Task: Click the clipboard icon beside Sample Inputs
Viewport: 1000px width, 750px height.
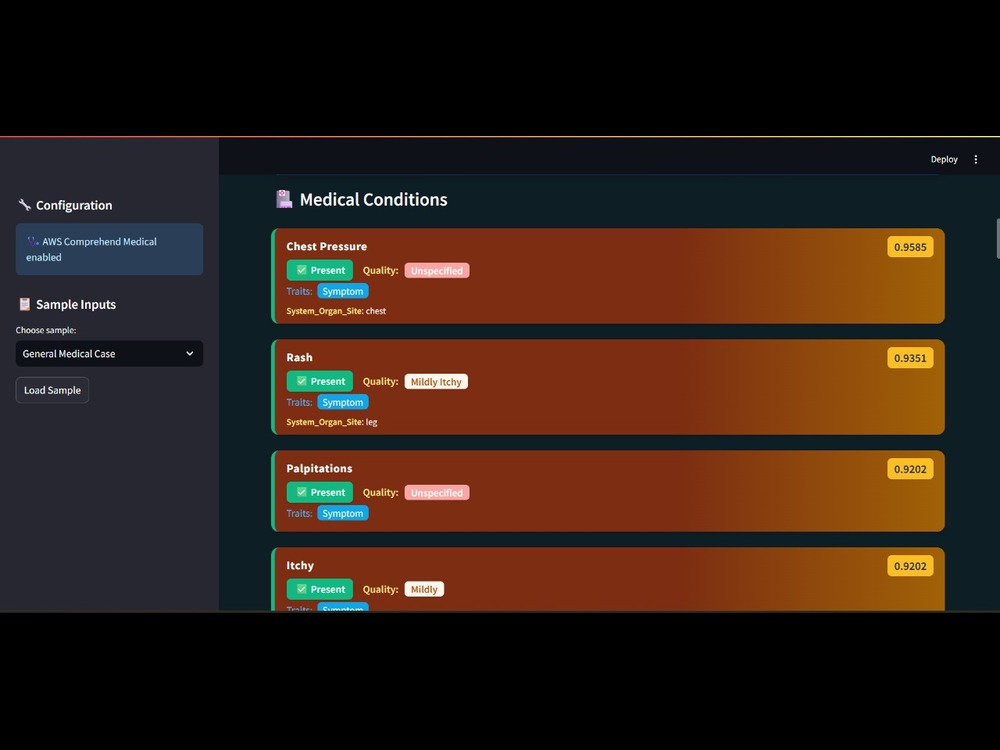Action: [24, 304]
